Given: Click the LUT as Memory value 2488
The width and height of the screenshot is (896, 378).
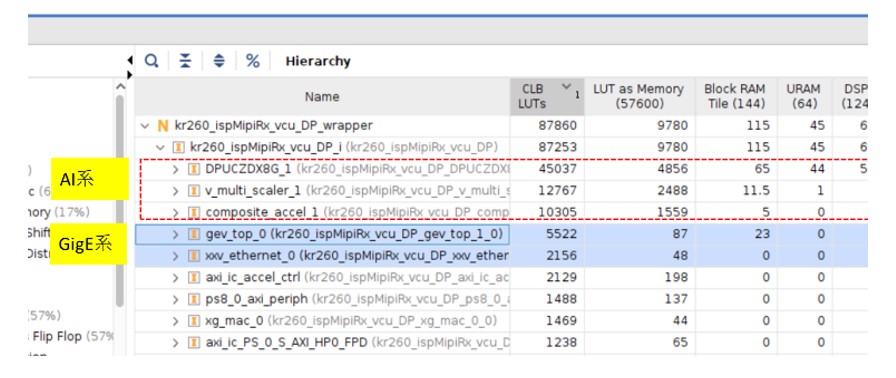Looking at the screenshot, I should [671, 191].
